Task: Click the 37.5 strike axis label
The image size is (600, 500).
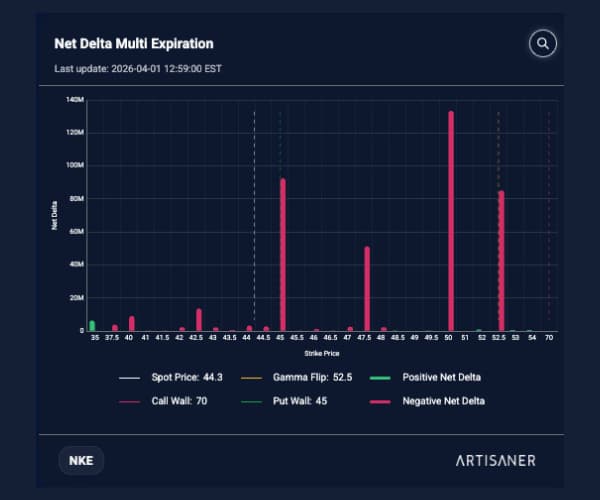Action: (x=112, y=337)
